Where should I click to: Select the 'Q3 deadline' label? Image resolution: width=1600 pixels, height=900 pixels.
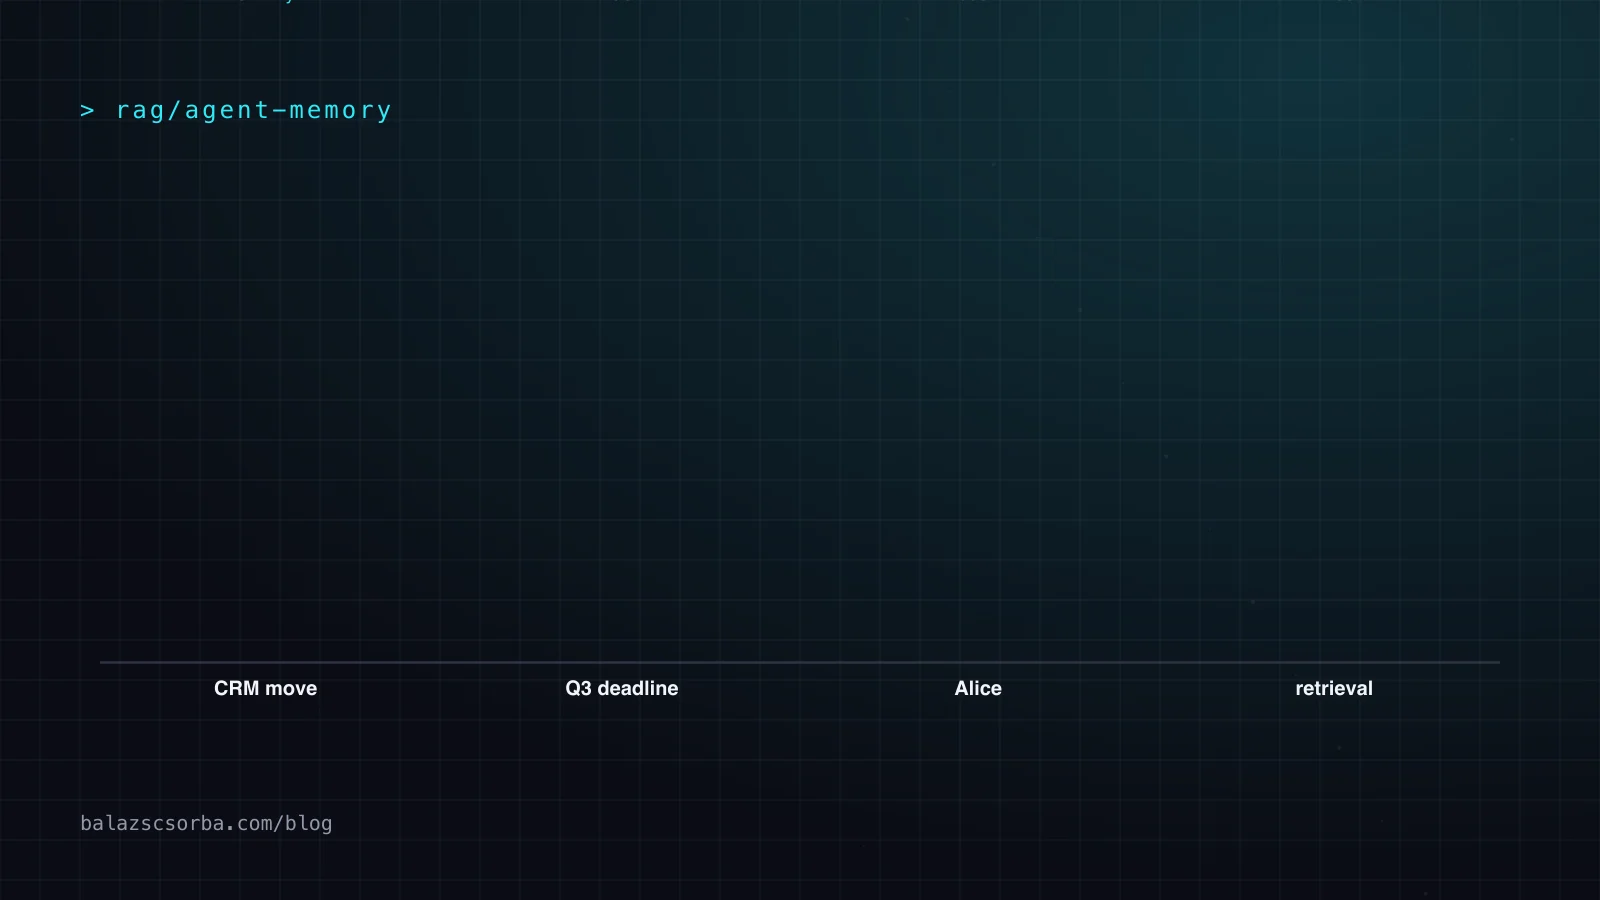click(622, 688)
